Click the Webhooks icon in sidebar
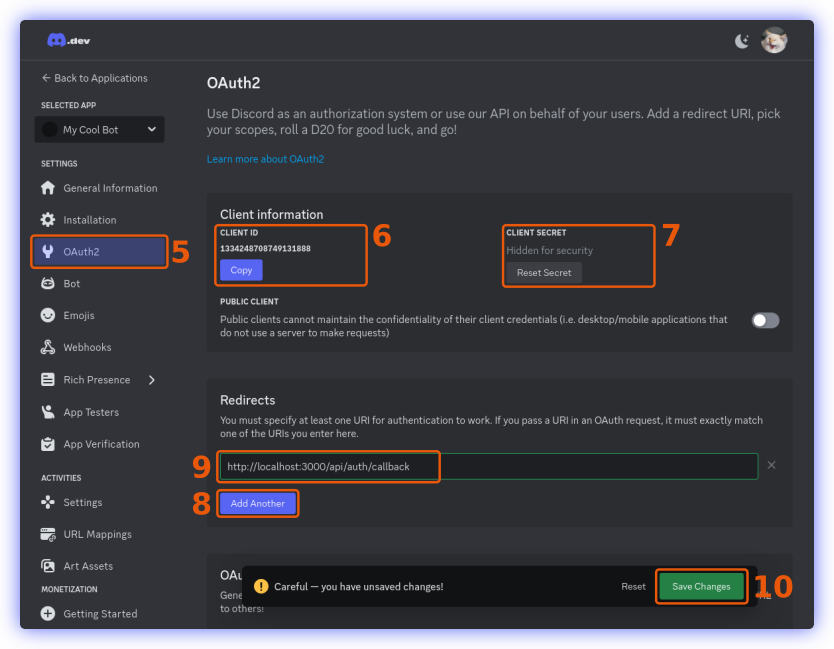The image size is (834, 649). [x=47, y=347]
